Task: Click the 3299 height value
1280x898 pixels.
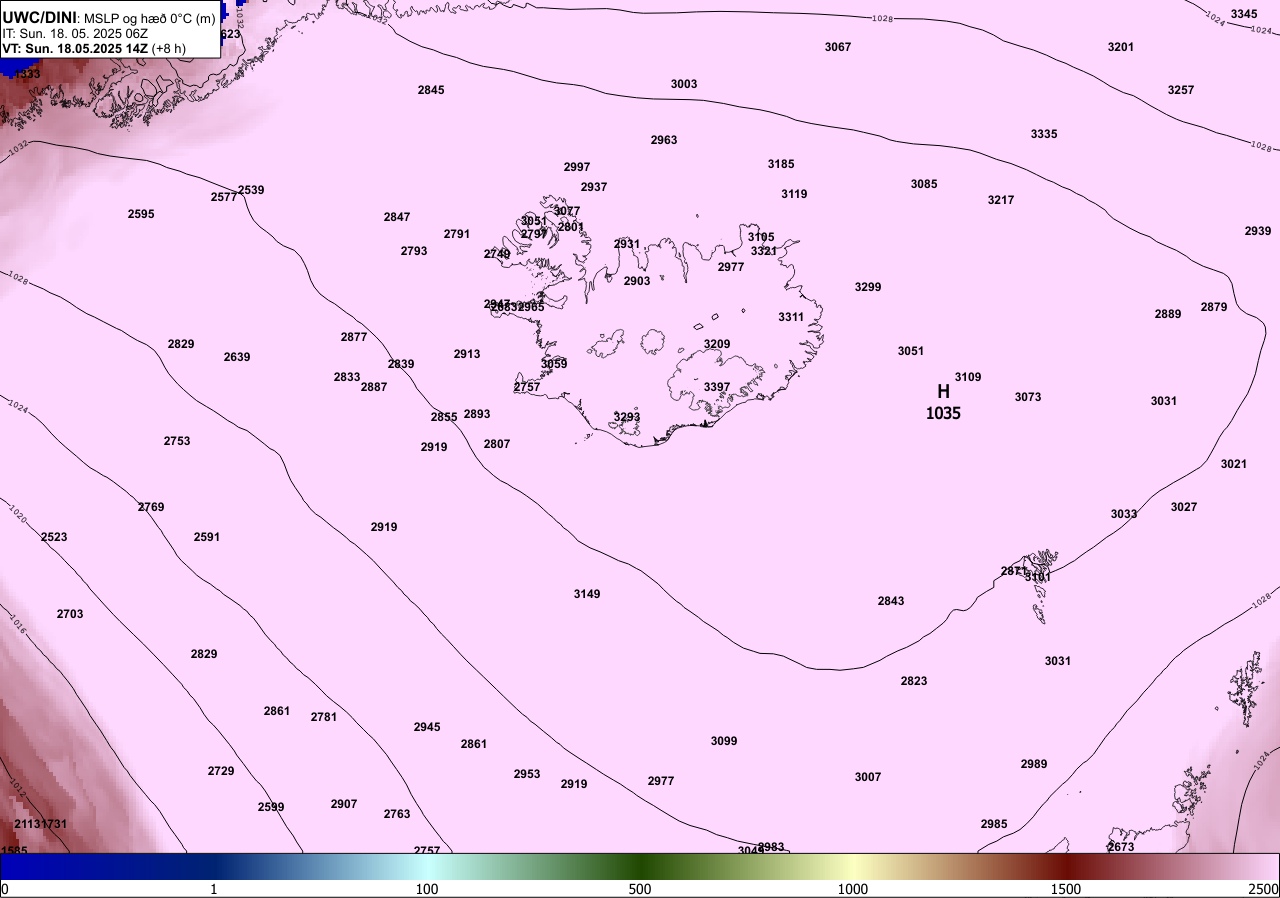Action: pyautogui.click(x=868, y=287)
